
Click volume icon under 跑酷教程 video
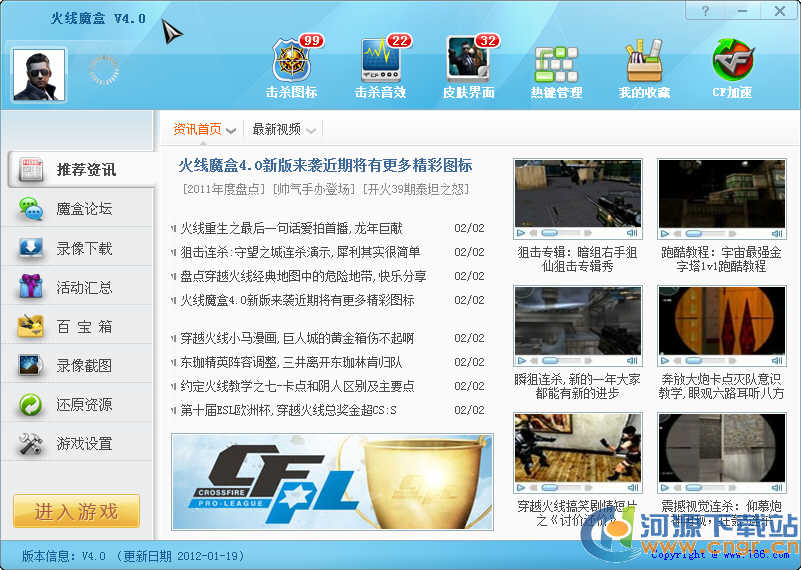777,233
